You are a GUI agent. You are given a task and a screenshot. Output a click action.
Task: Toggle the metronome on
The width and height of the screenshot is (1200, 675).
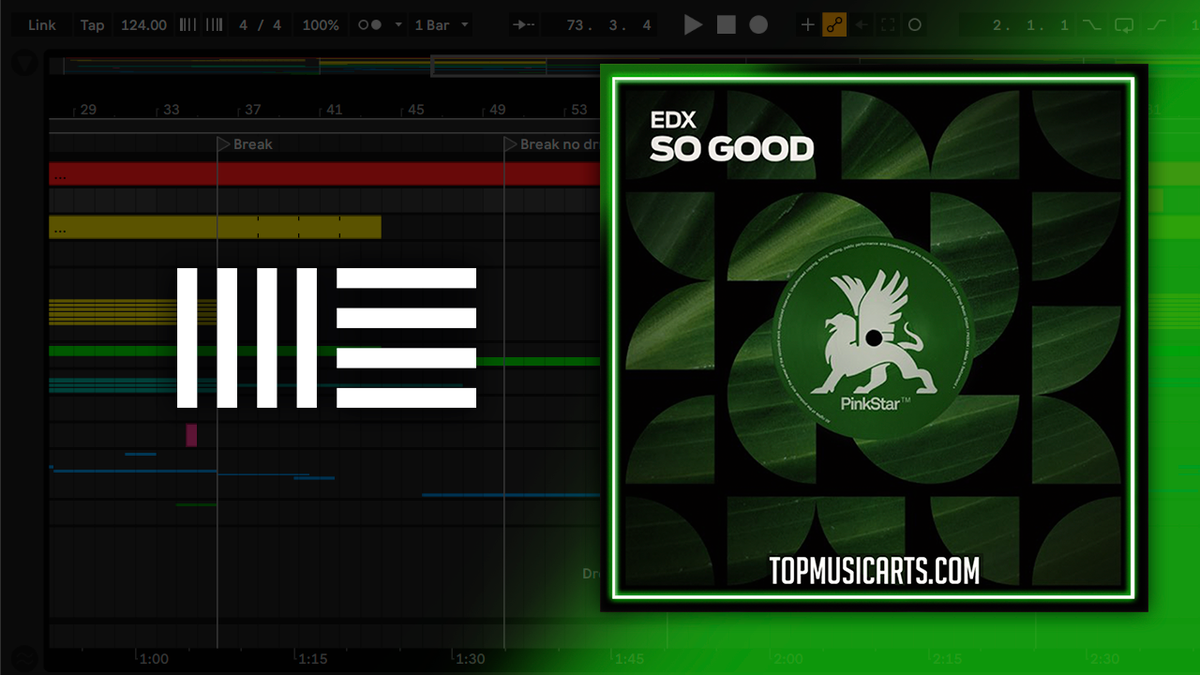370,24
